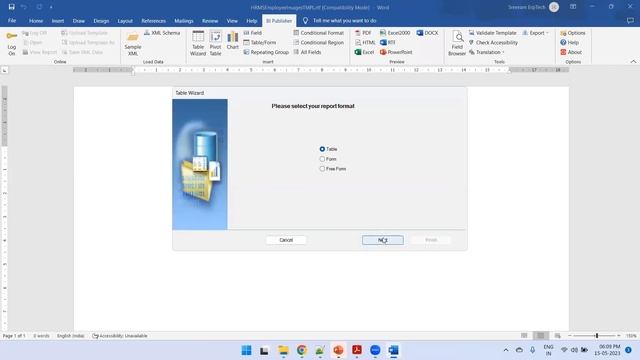Open Google Chrome from taskbar
Screen dimensions: 640x360
click(x=302, y=350)
